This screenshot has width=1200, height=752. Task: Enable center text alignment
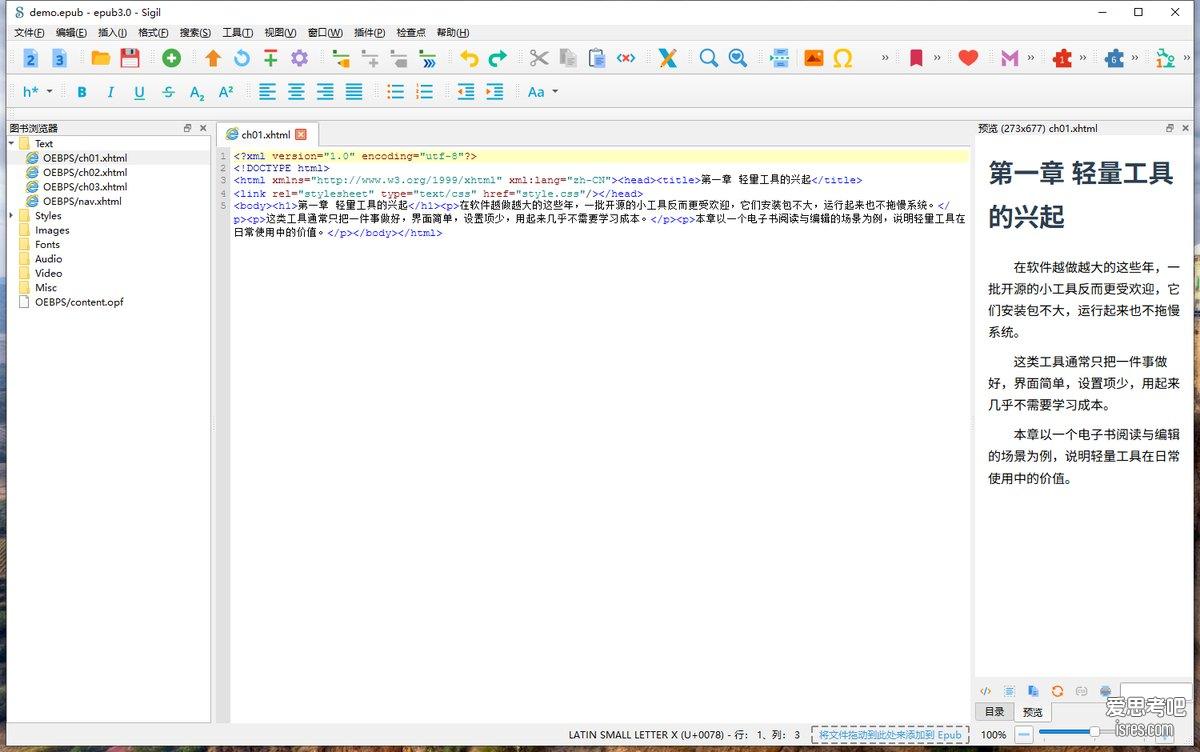pyautogui.click(x=297, y=92)
